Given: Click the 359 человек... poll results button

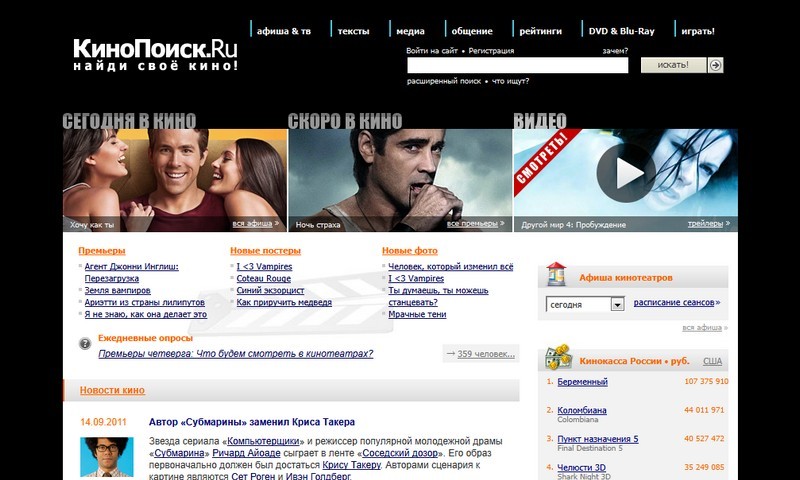Looking at the screenshot, I should [481, 353].
